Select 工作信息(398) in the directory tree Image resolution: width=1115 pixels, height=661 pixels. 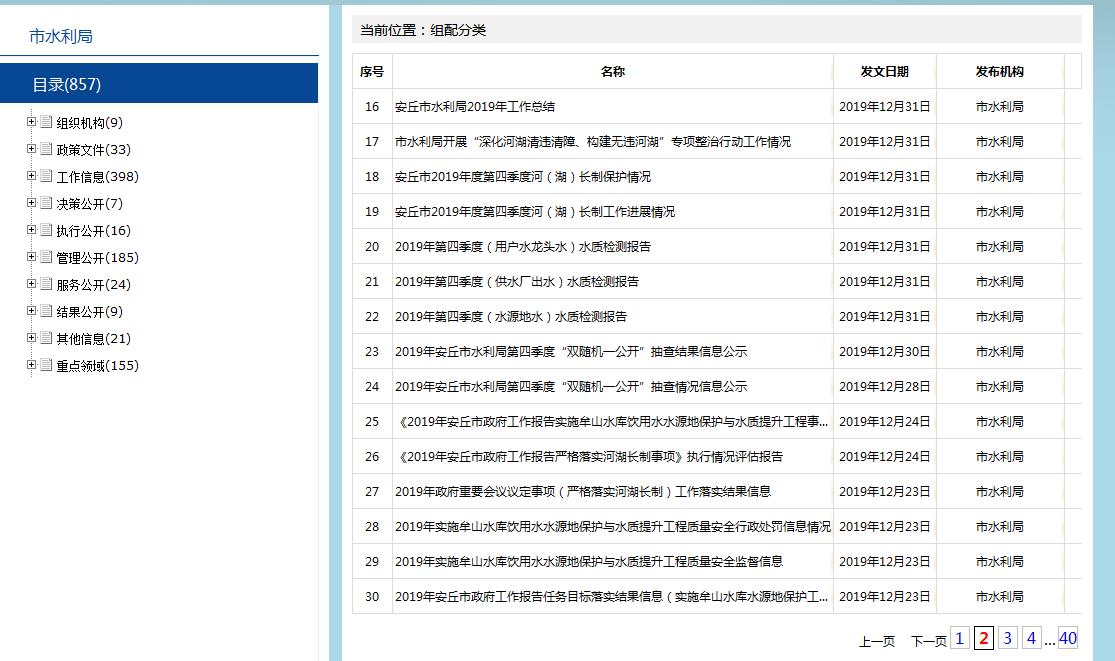[x=97, y=177]
